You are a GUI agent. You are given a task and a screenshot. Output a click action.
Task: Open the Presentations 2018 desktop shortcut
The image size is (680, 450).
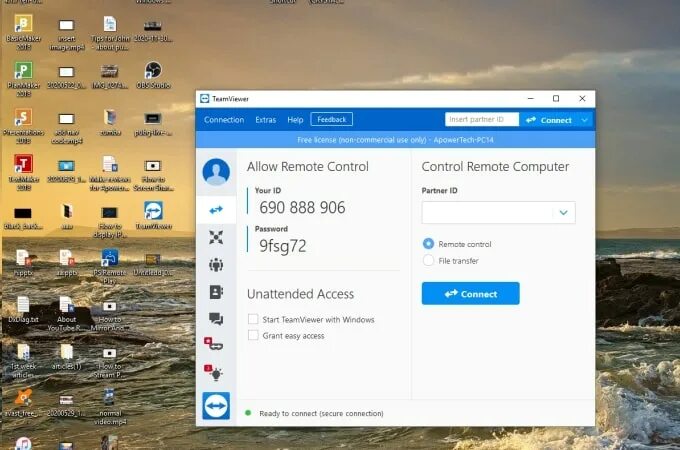(23, 126)
